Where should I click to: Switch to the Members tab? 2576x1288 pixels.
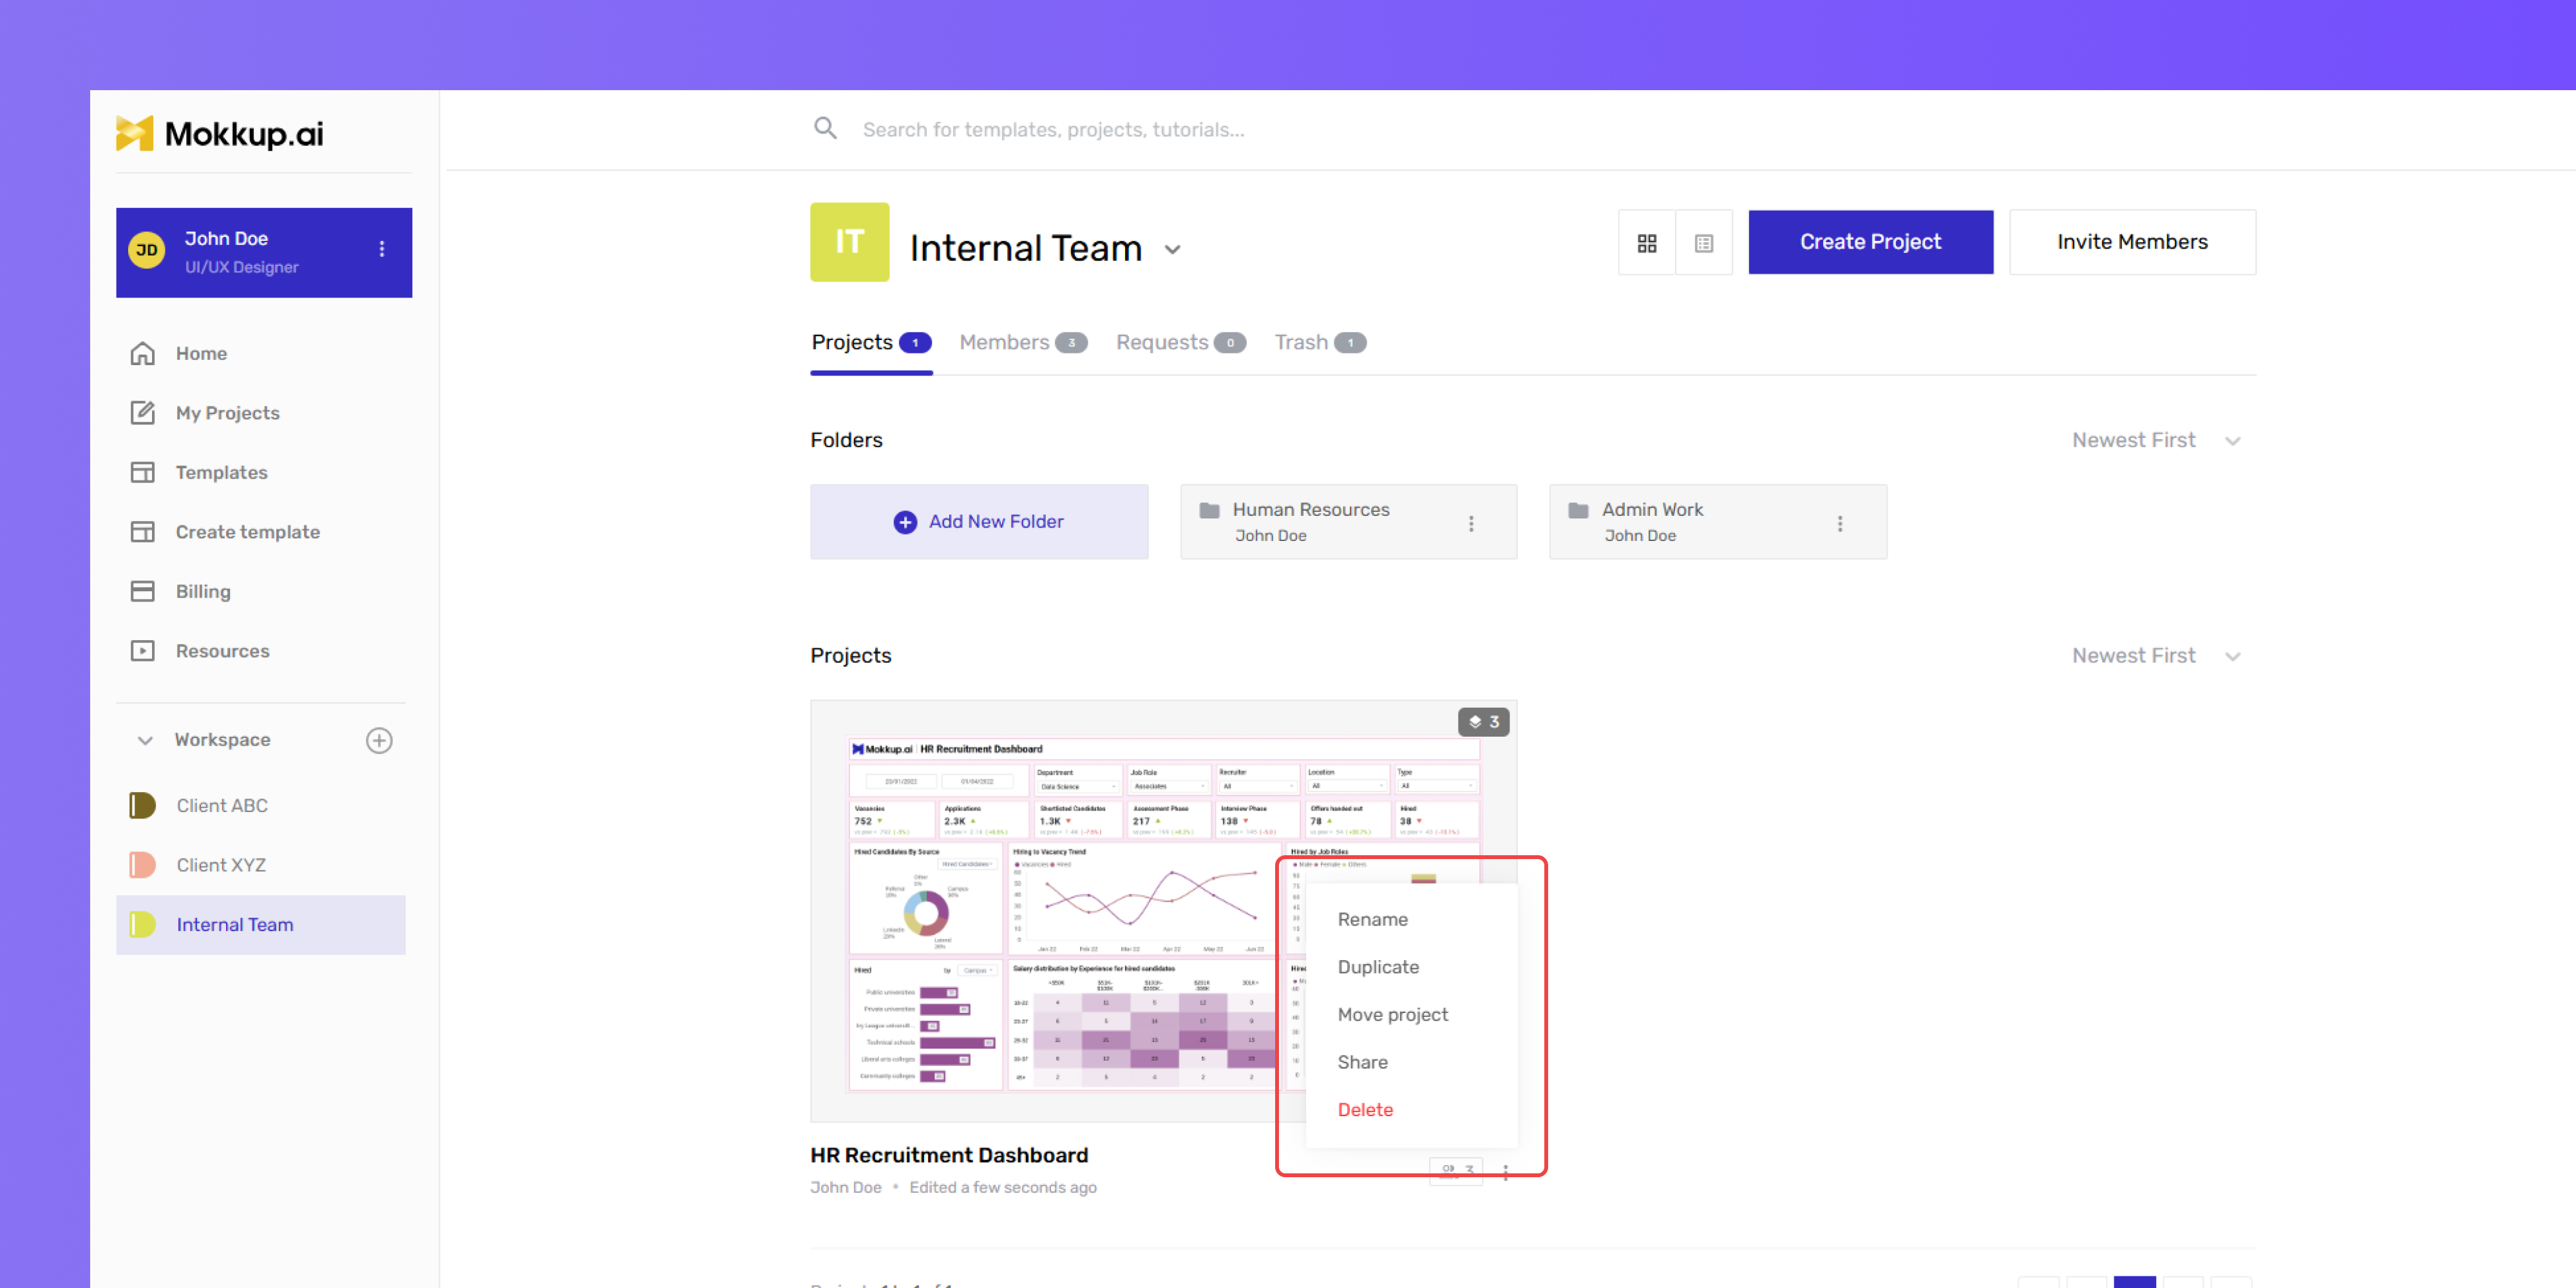(1023, 342)
